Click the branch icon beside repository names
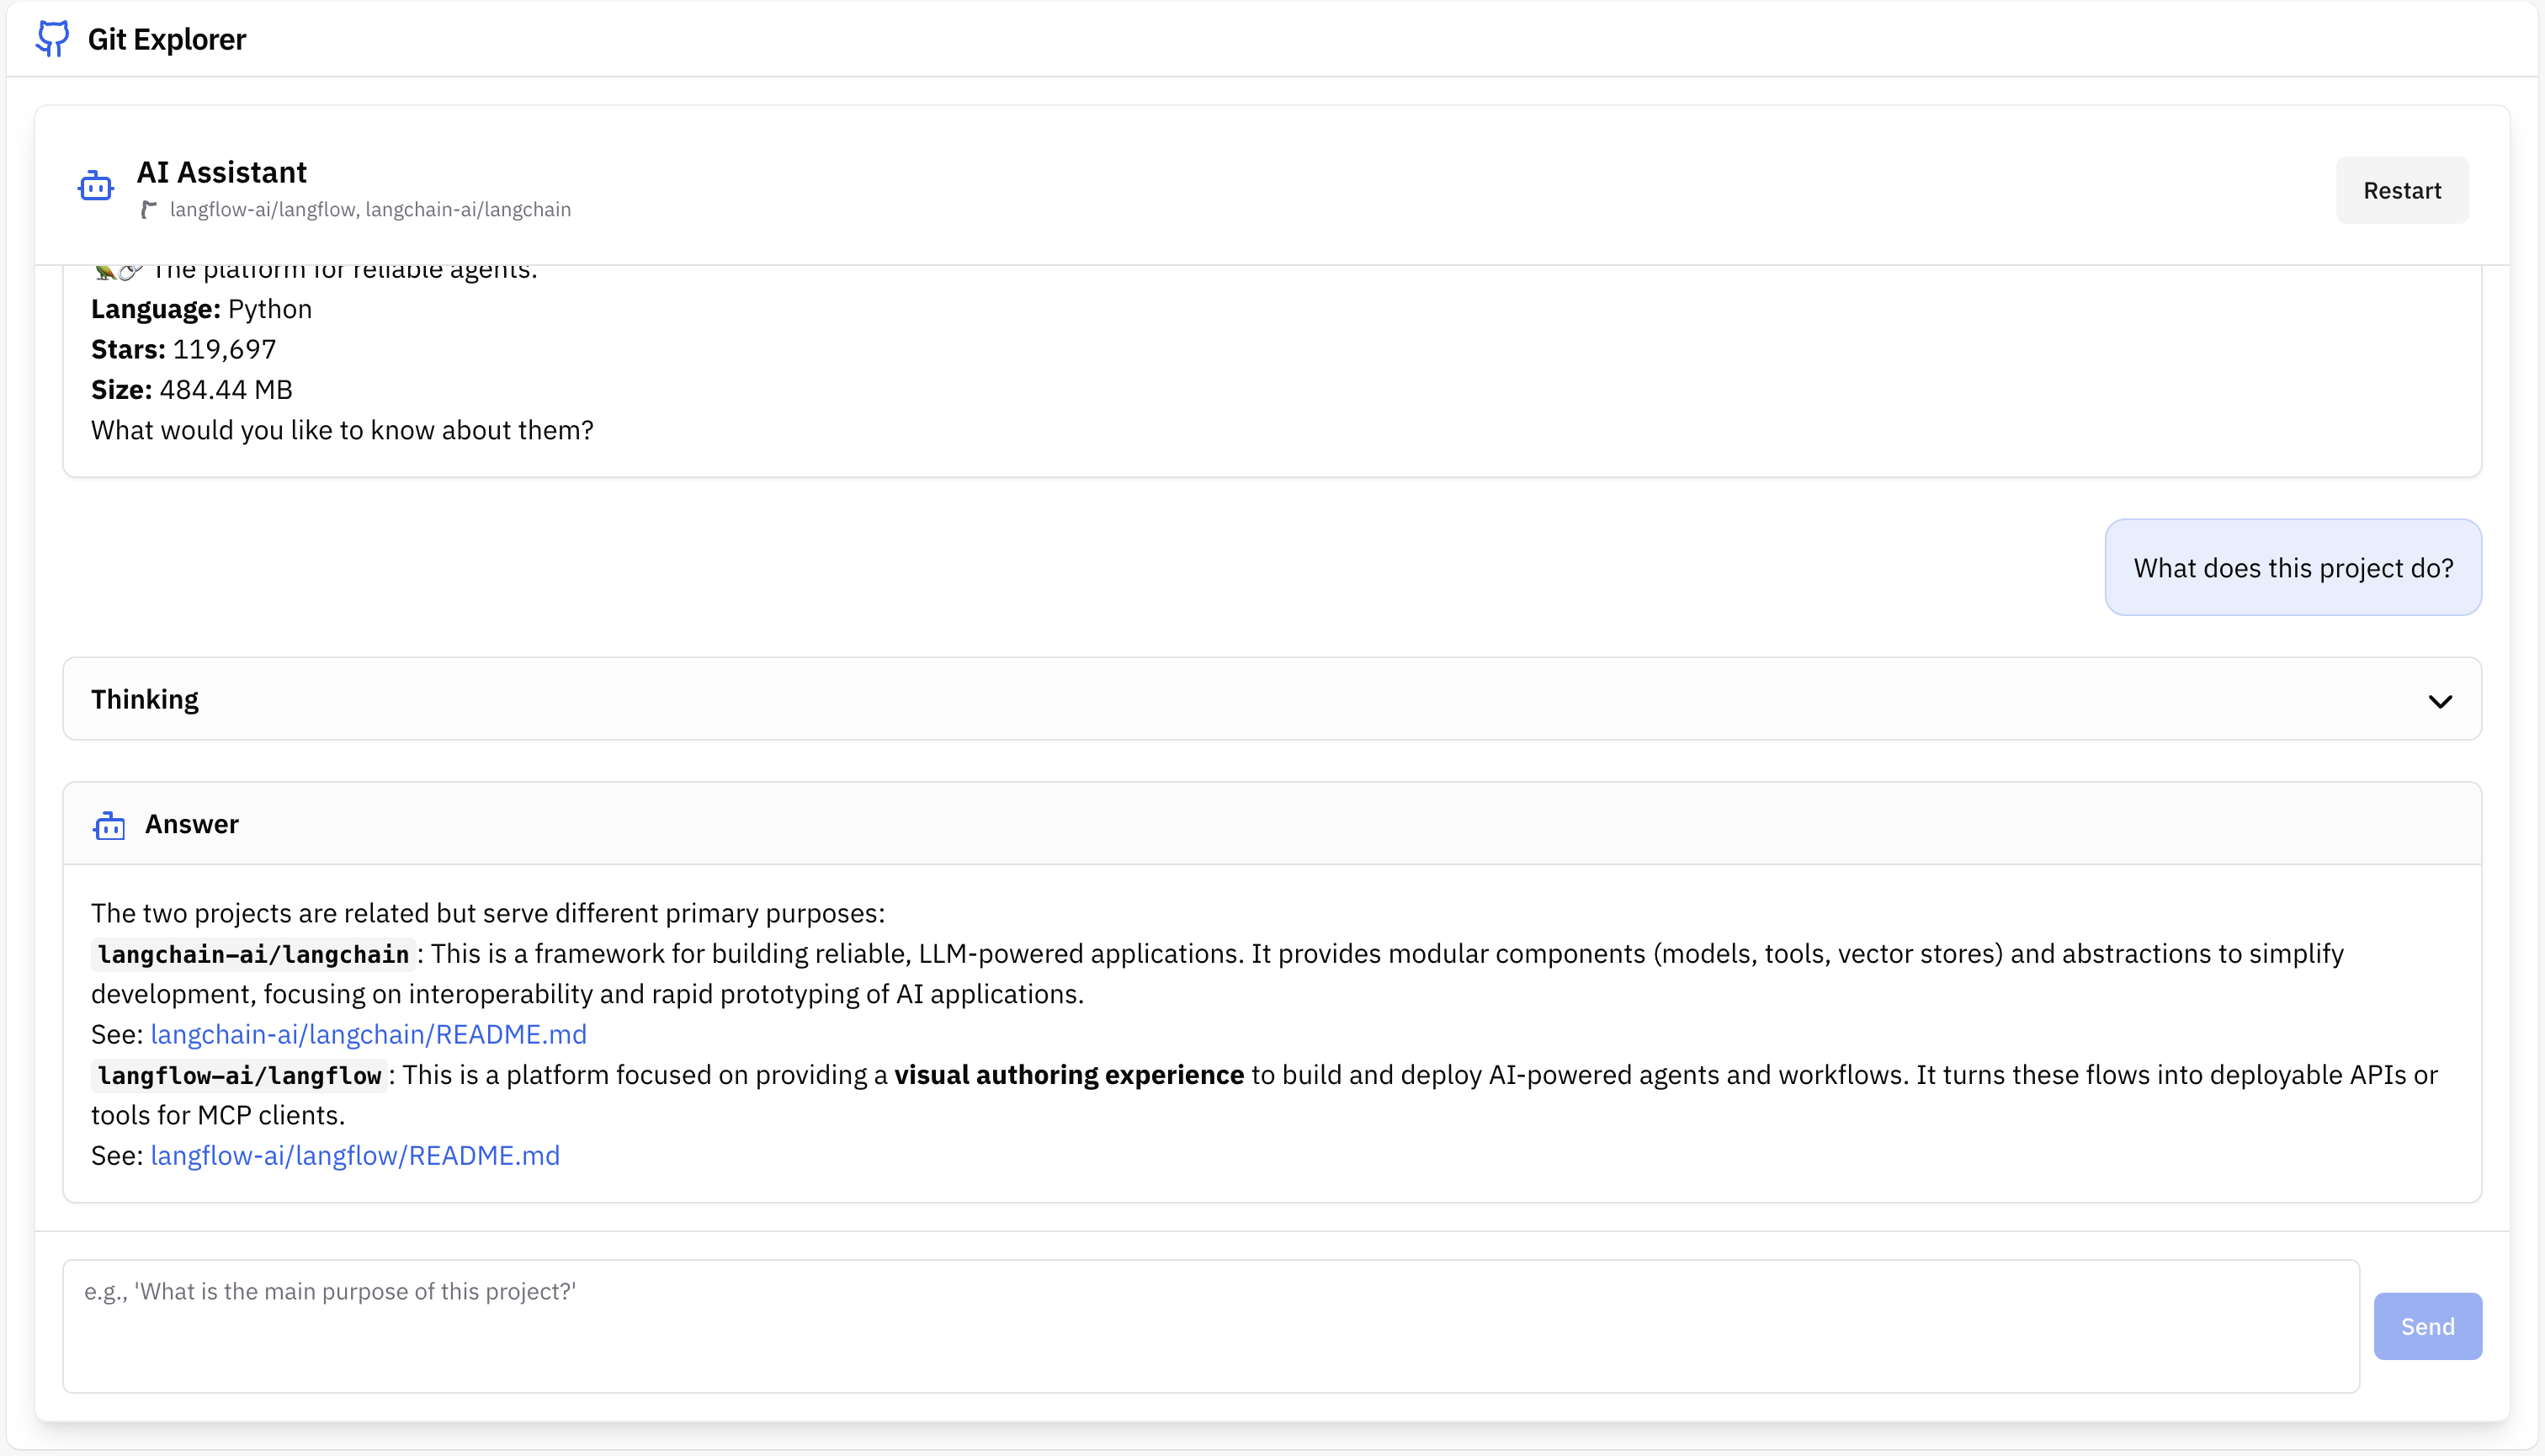 point(150,209)
